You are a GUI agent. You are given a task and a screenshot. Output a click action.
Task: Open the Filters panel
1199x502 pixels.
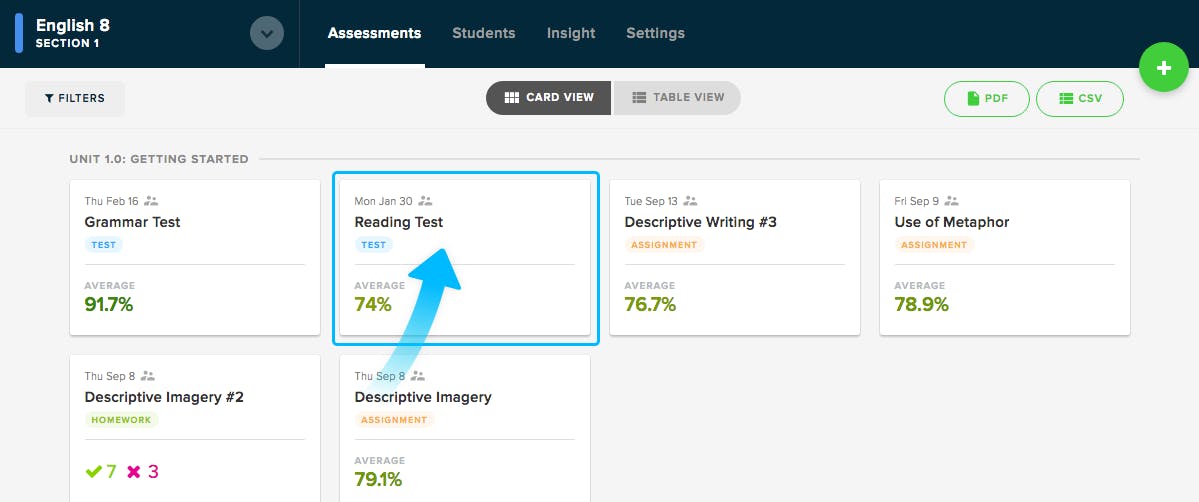tap(75, 99)
